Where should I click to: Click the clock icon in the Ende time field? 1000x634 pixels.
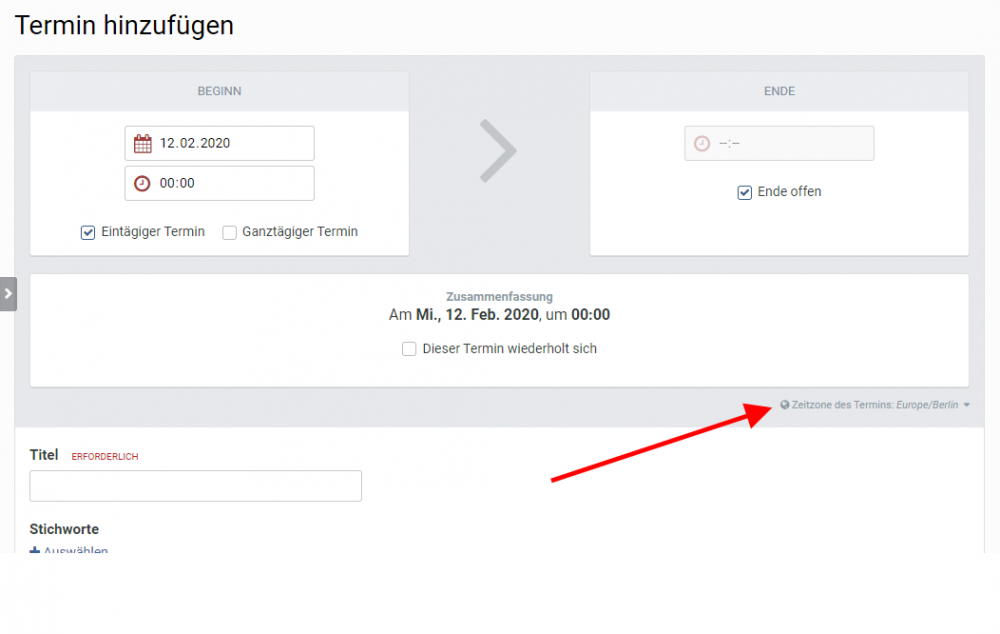click(x=701, y=143)
